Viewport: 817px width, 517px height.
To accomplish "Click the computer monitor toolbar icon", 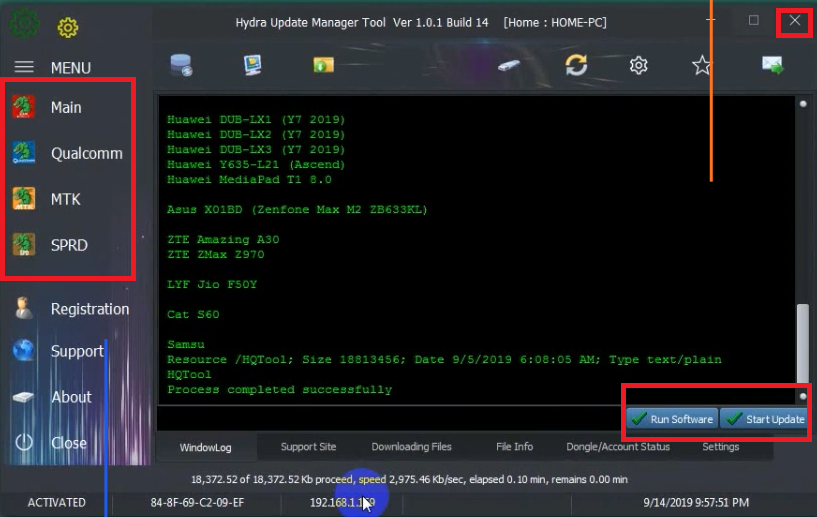I will click(253, 65).
